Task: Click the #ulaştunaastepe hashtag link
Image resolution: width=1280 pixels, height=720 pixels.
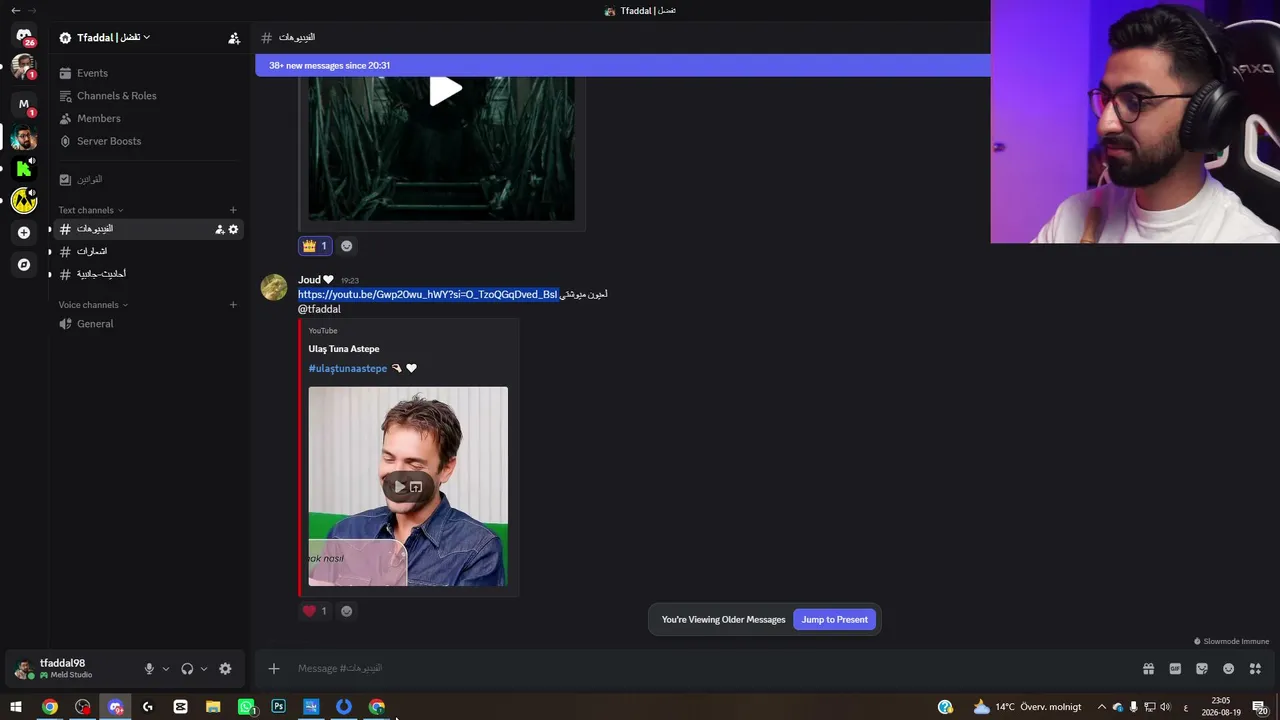Action: [x=347, y=369]
